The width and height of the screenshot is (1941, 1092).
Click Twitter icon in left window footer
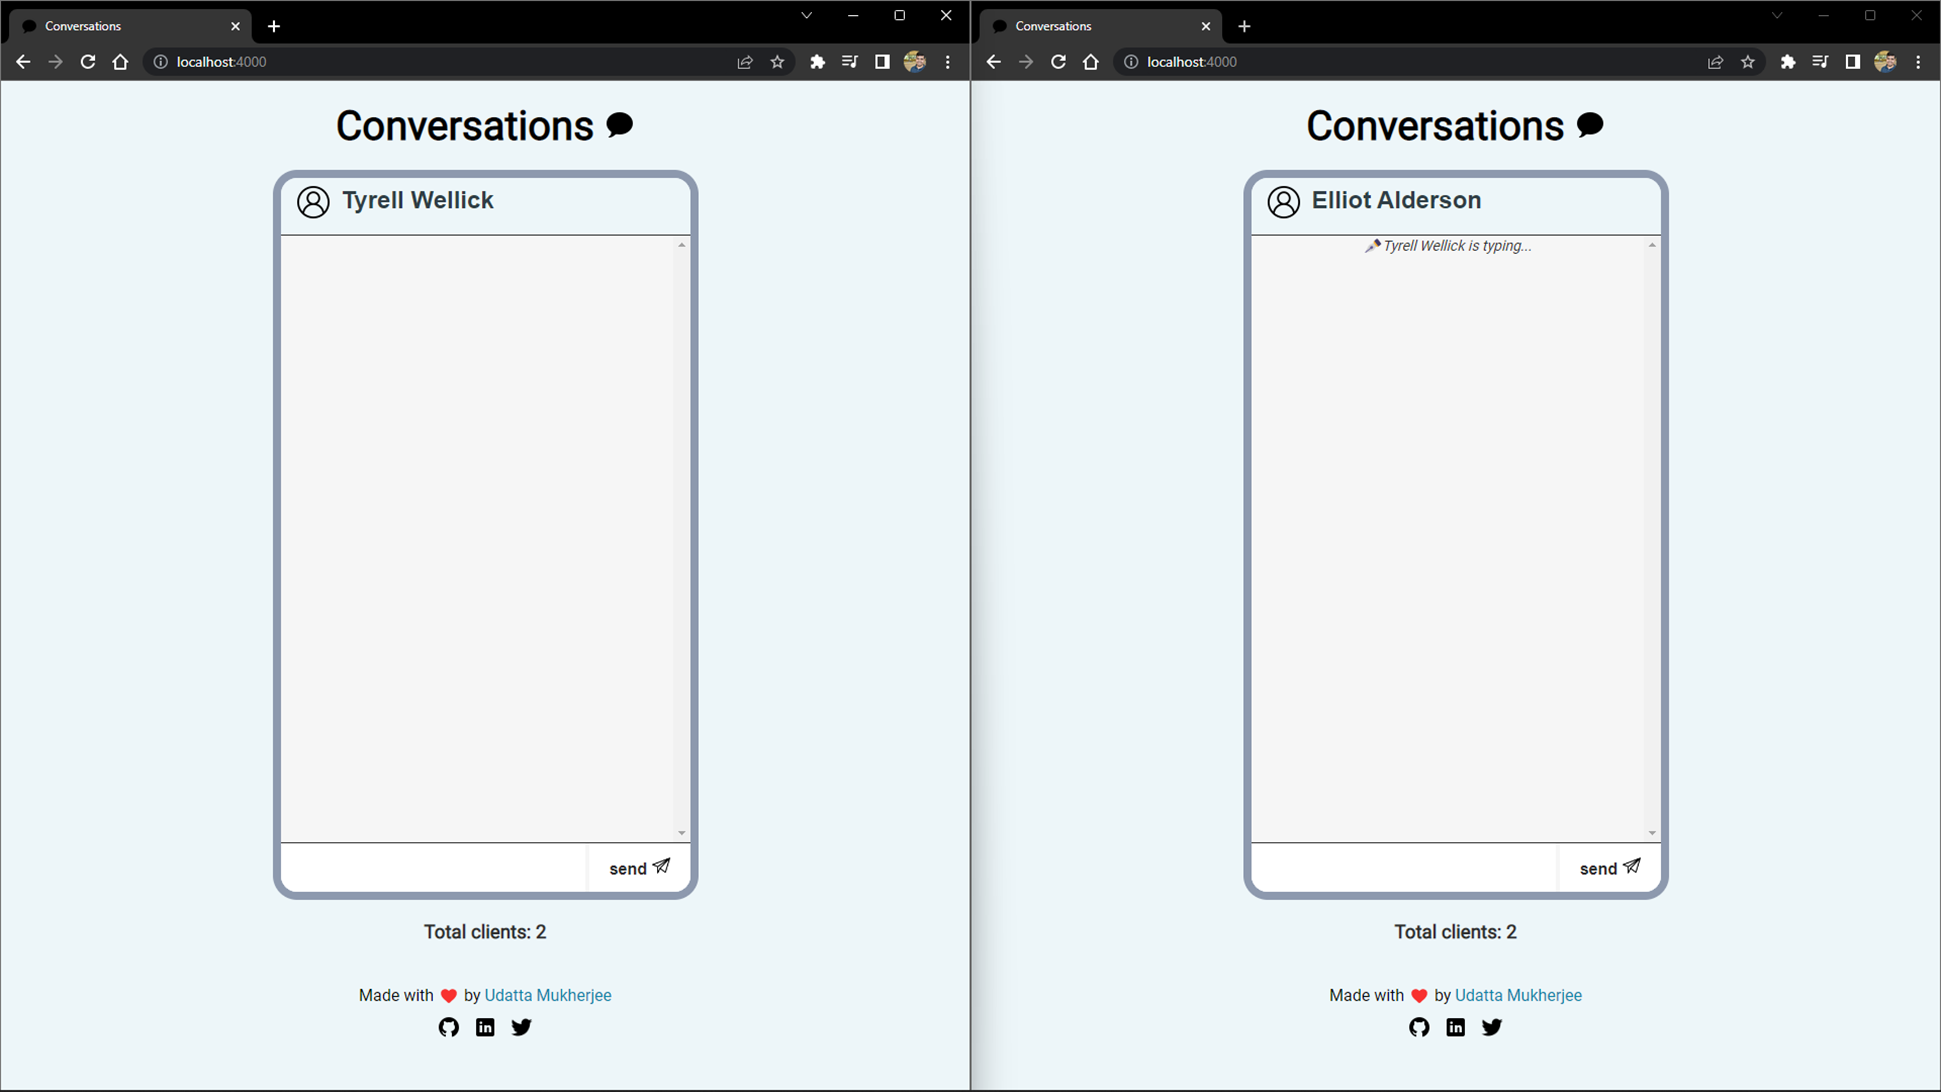pos(521,1027)
